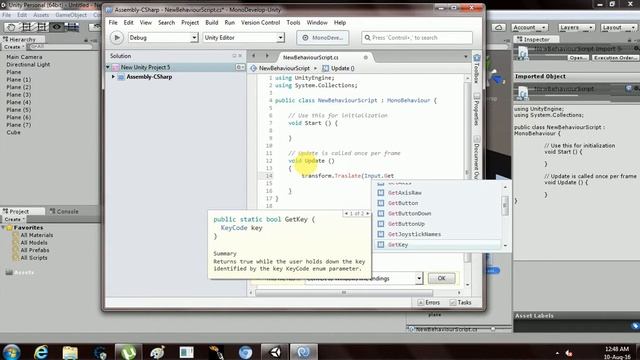Open the Search menu in MonoDevelop
The width and height of the screenshot is (640, 360).
click(167, 22)
